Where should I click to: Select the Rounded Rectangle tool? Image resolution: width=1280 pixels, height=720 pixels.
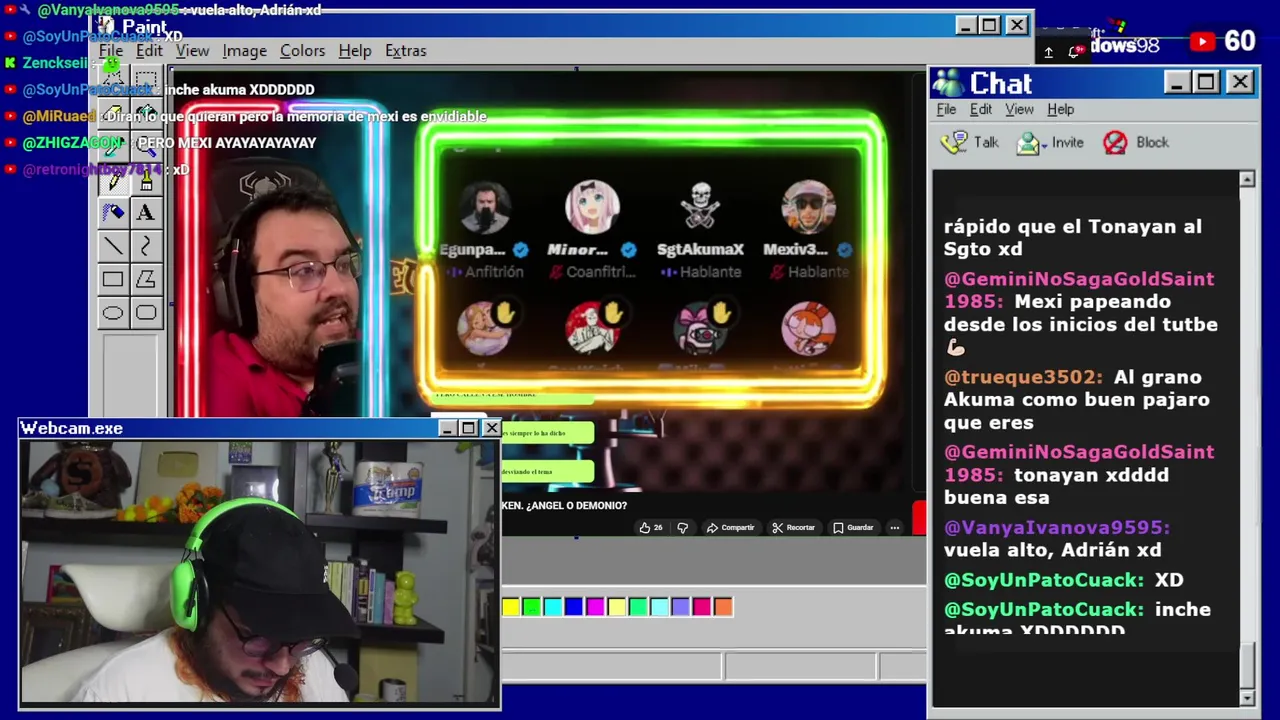click(x=146, y=313)
